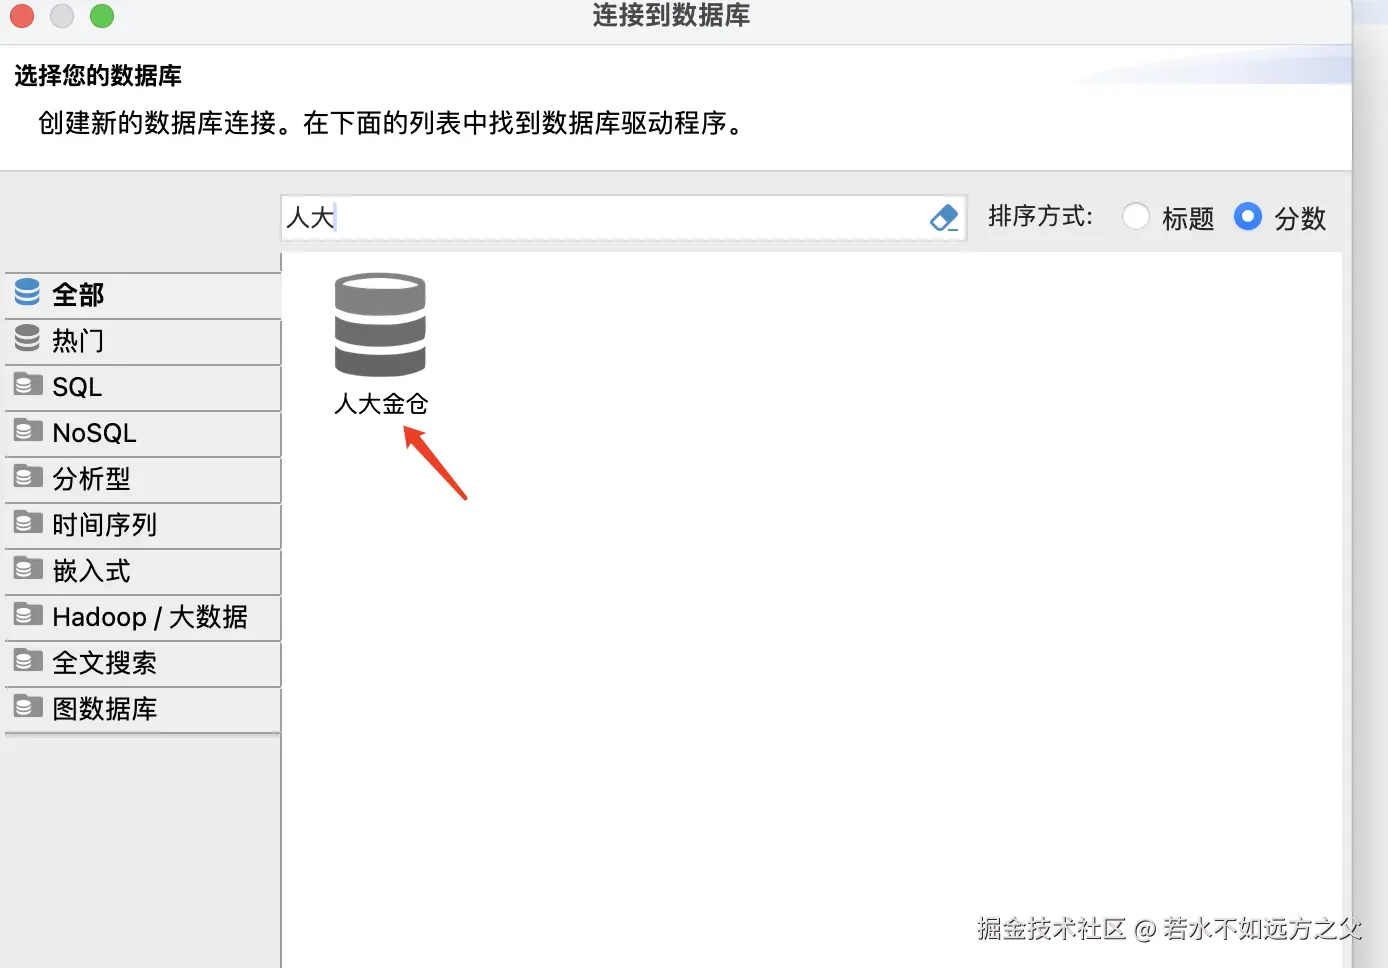Show the Hadoop / 大数据 category
This screenshot has width=1388, height=968.
click(x=143, y=617)
